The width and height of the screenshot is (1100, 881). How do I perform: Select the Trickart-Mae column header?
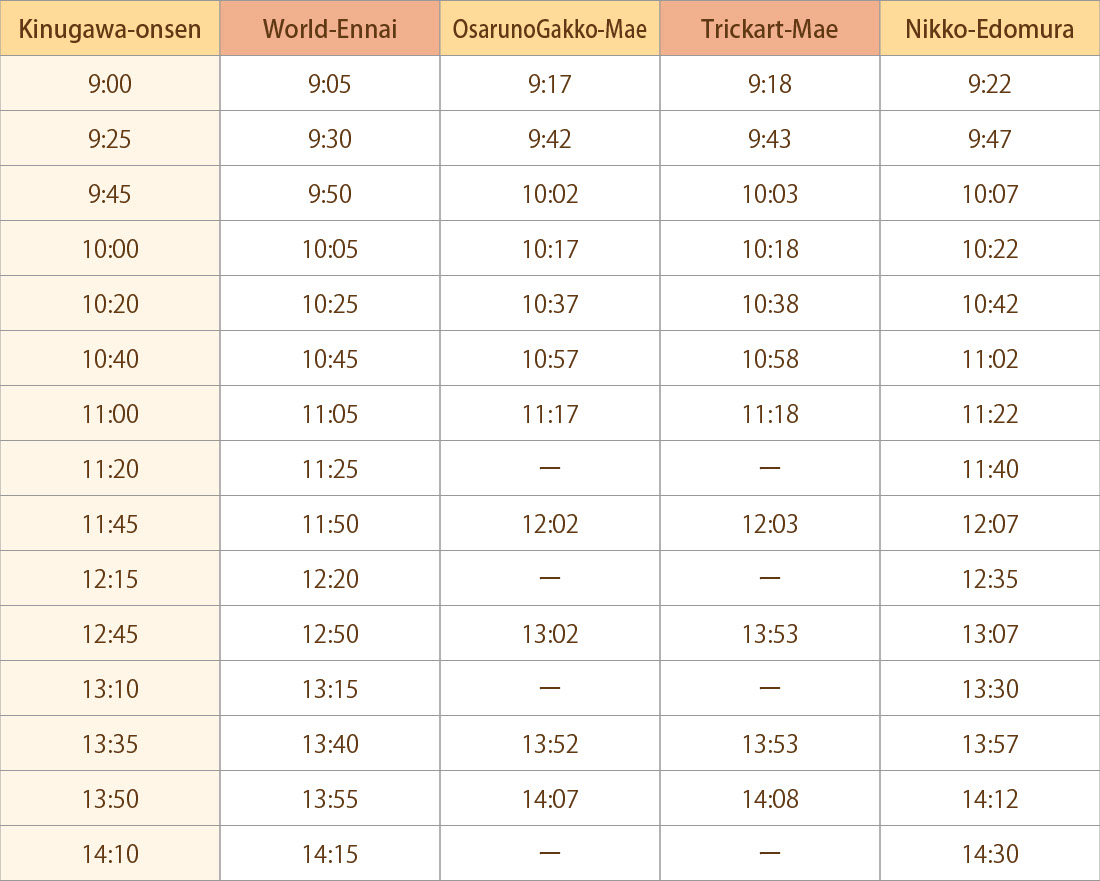pyautogui.click(x=770, y=28)
